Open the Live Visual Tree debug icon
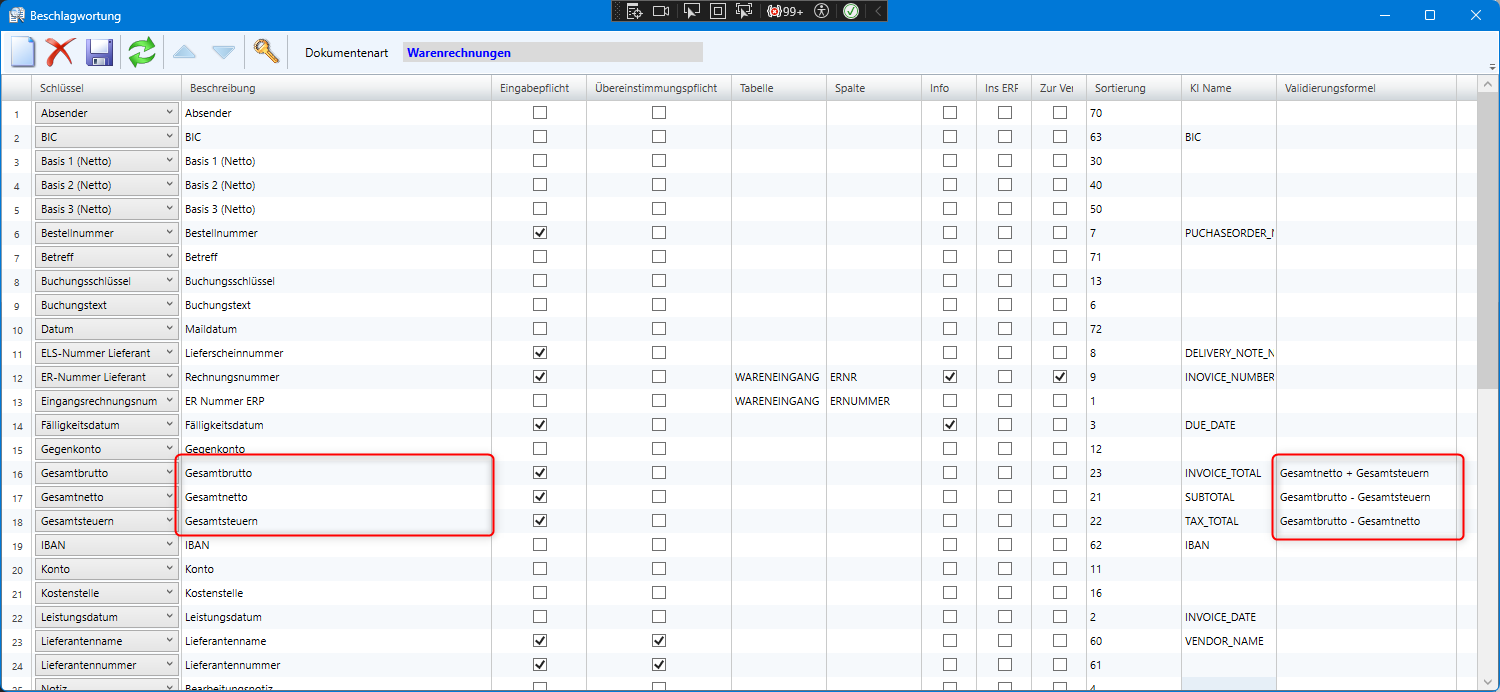The width and height of the screenshot is (1500, 692). (634, 11)
